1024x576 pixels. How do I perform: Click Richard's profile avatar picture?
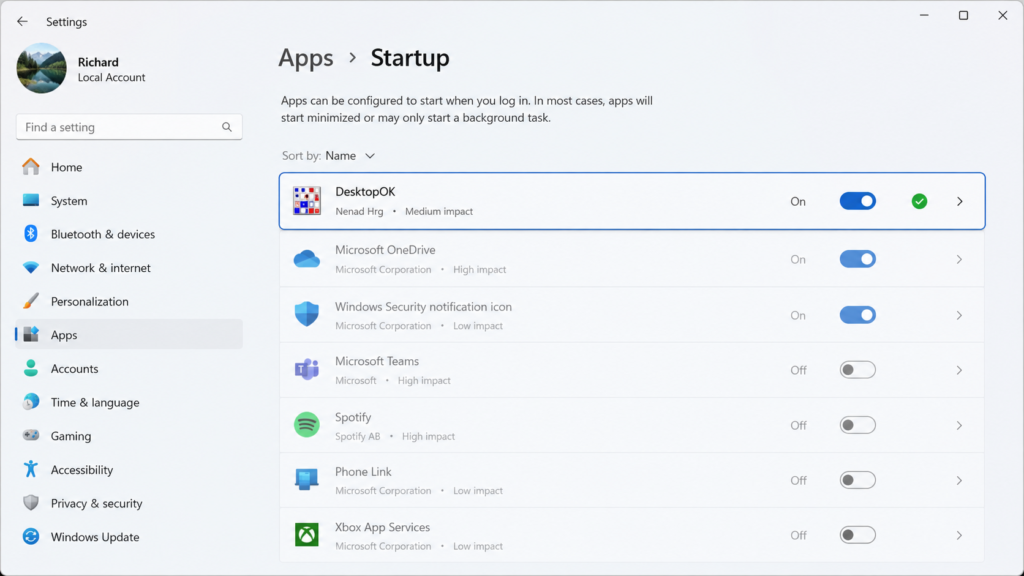click(x=41, y=69)
